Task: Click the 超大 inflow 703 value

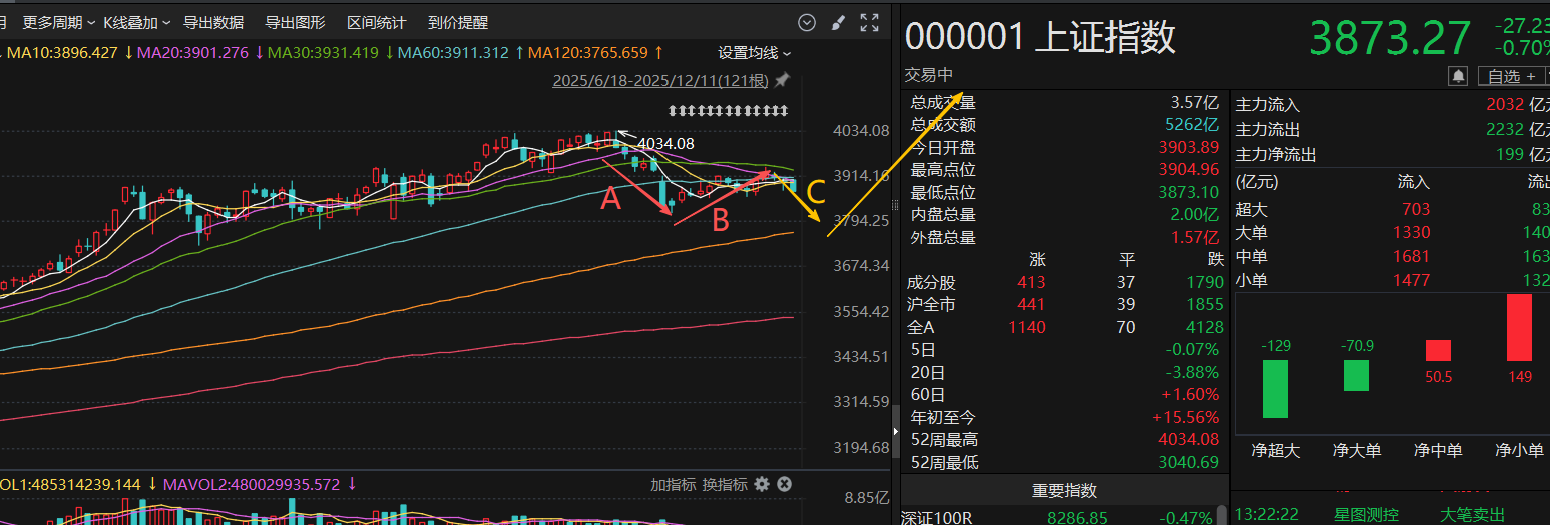Action: tap(1416, 209)
